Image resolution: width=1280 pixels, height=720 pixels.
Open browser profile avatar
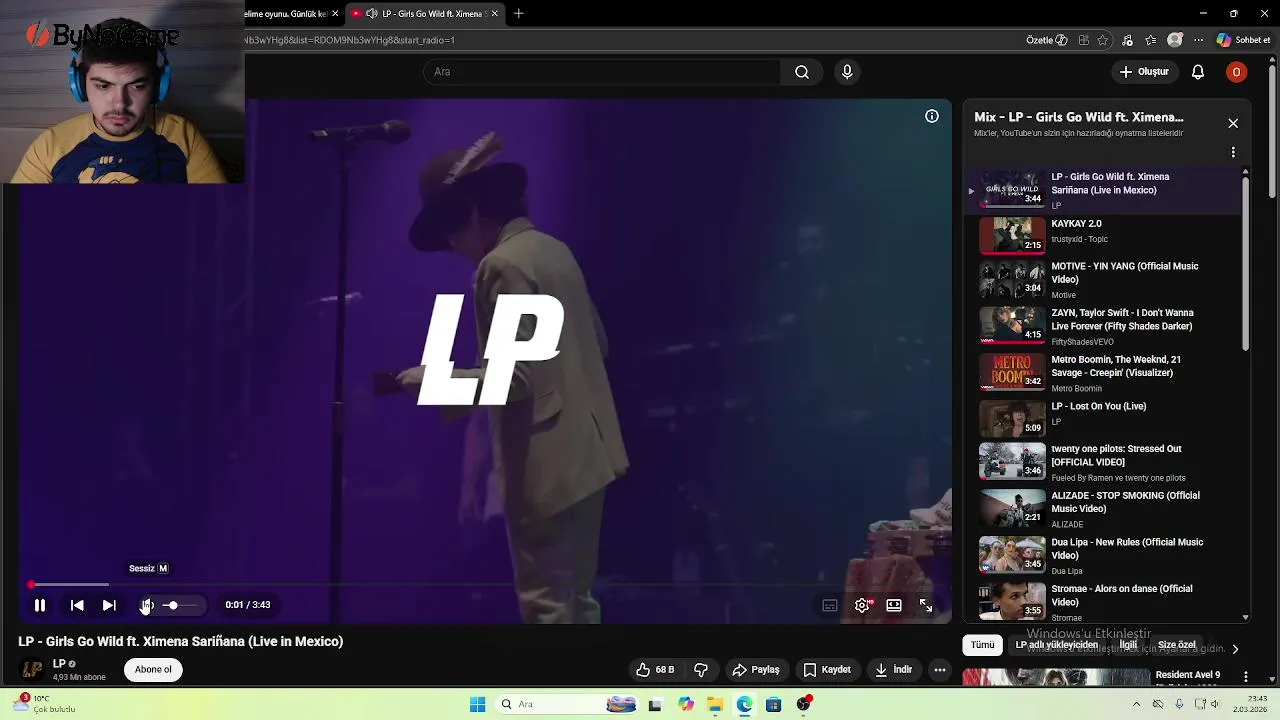pyautogui.click(x=1175, y=40)
